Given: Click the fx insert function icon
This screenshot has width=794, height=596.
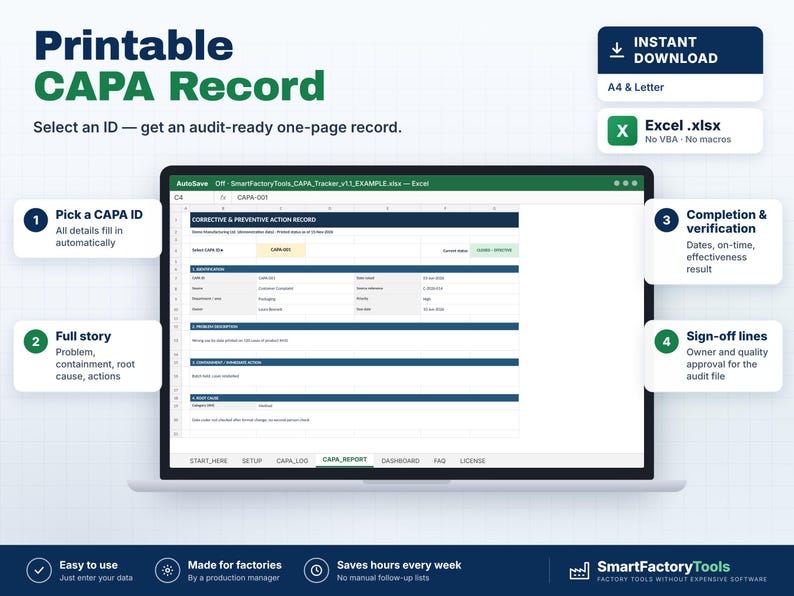Looking at the screenshot, I should [223, 197].
